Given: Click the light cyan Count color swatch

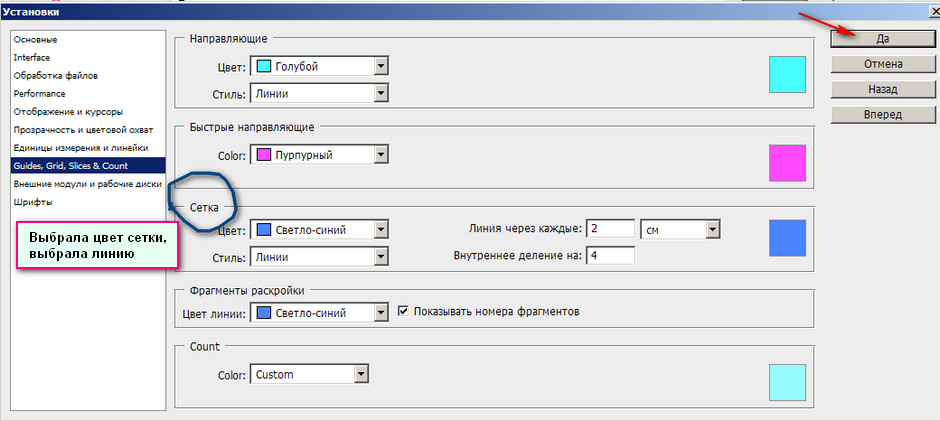Looking at the screenshot, I should pos(787,382).
